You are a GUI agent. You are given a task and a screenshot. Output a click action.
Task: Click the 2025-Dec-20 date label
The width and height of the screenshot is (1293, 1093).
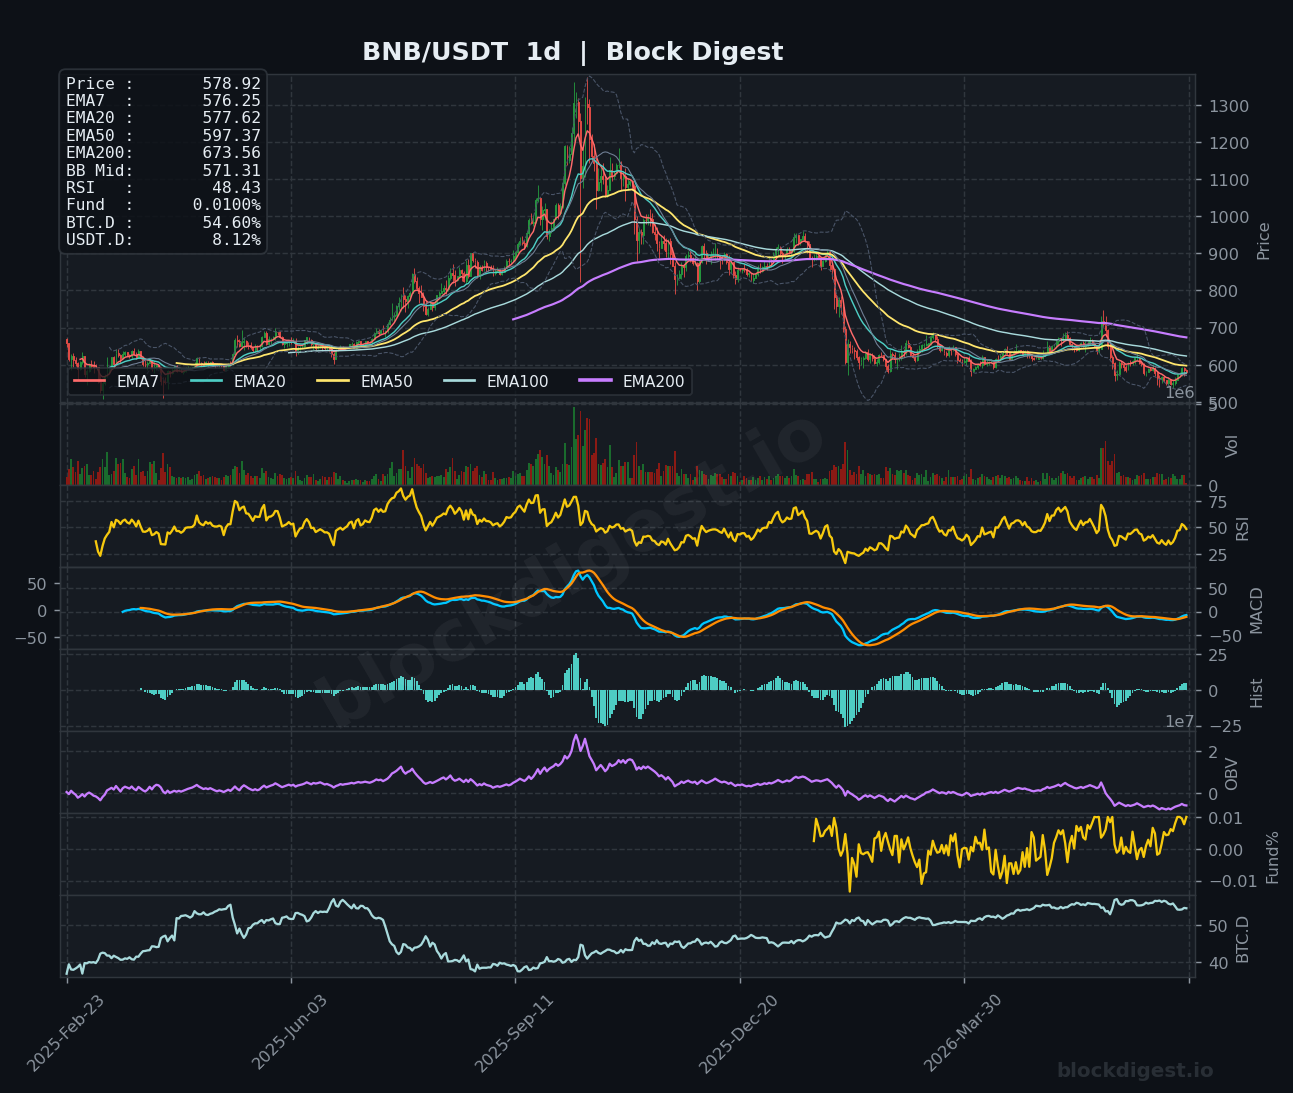[739, 1033]
